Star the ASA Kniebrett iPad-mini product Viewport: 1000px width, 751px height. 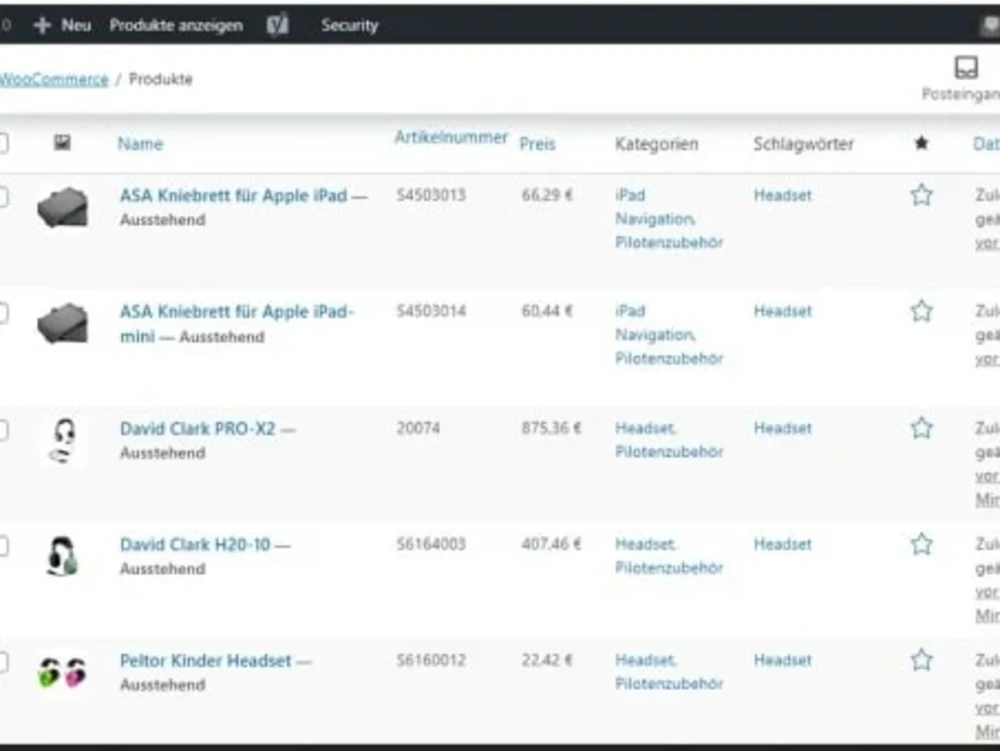(921, 311)
